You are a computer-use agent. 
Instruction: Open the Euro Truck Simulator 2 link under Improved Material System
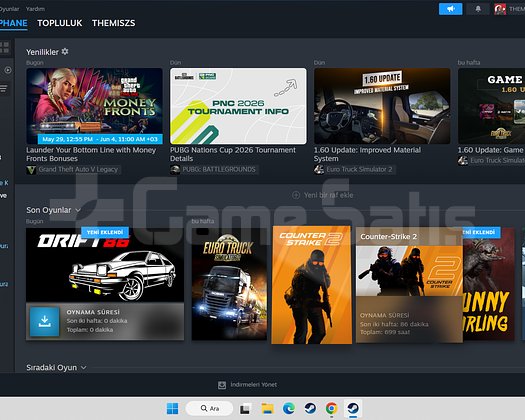[x=359, y=169]
